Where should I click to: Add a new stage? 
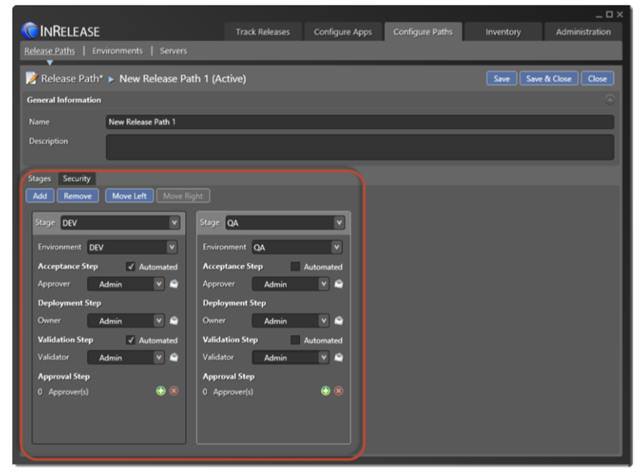tap(40, 196)
